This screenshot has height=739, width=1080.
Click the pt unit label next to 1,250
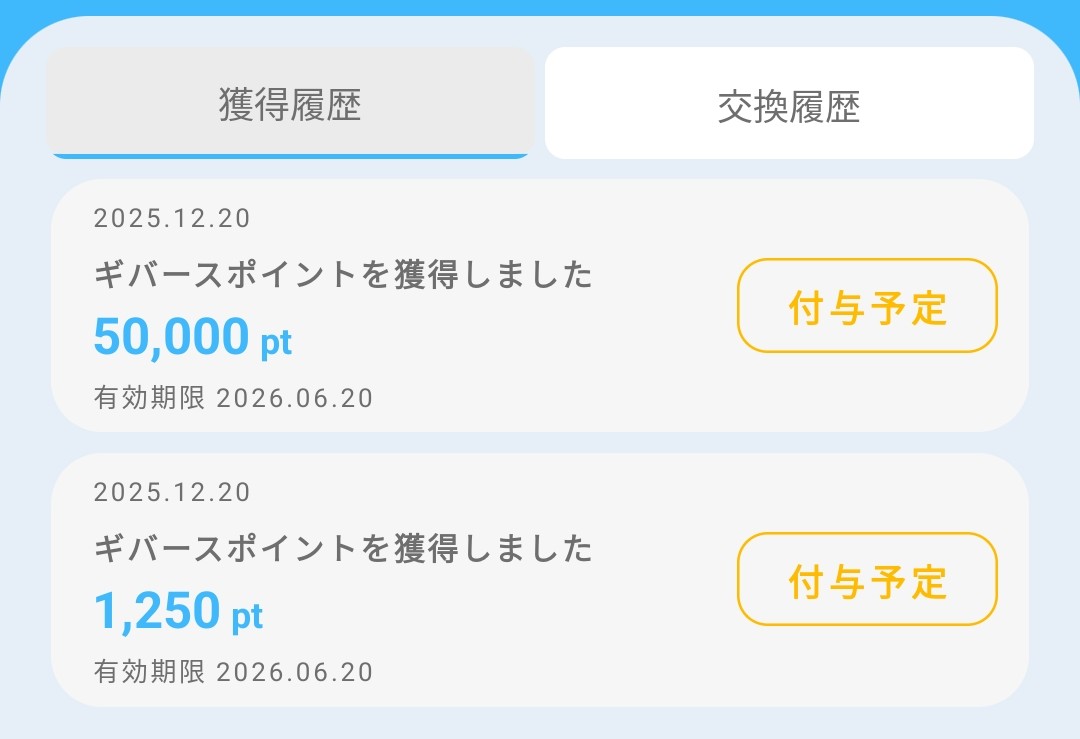tap(249, 617)
